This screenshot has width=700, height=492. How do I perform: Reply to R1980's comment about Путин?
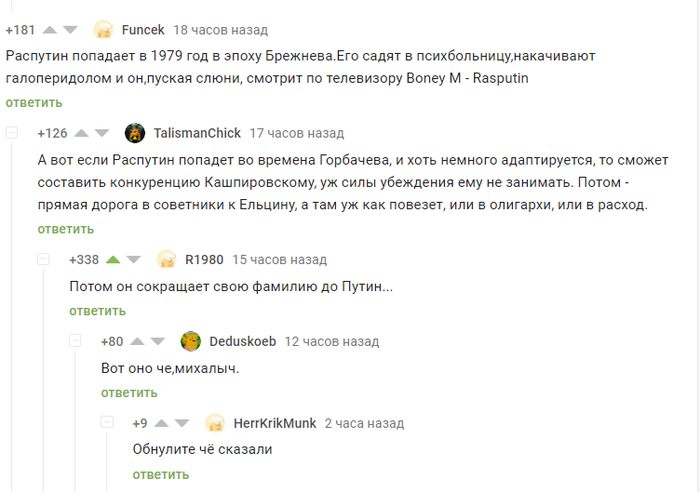pyautogui.click(x=97, y=310)
